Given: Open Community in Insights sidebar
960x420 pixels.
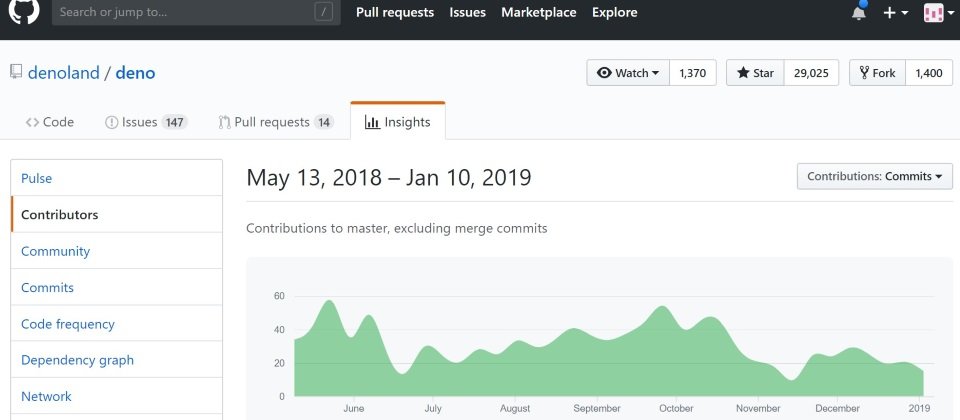Looking at the screenshot, I should point(116,251).
